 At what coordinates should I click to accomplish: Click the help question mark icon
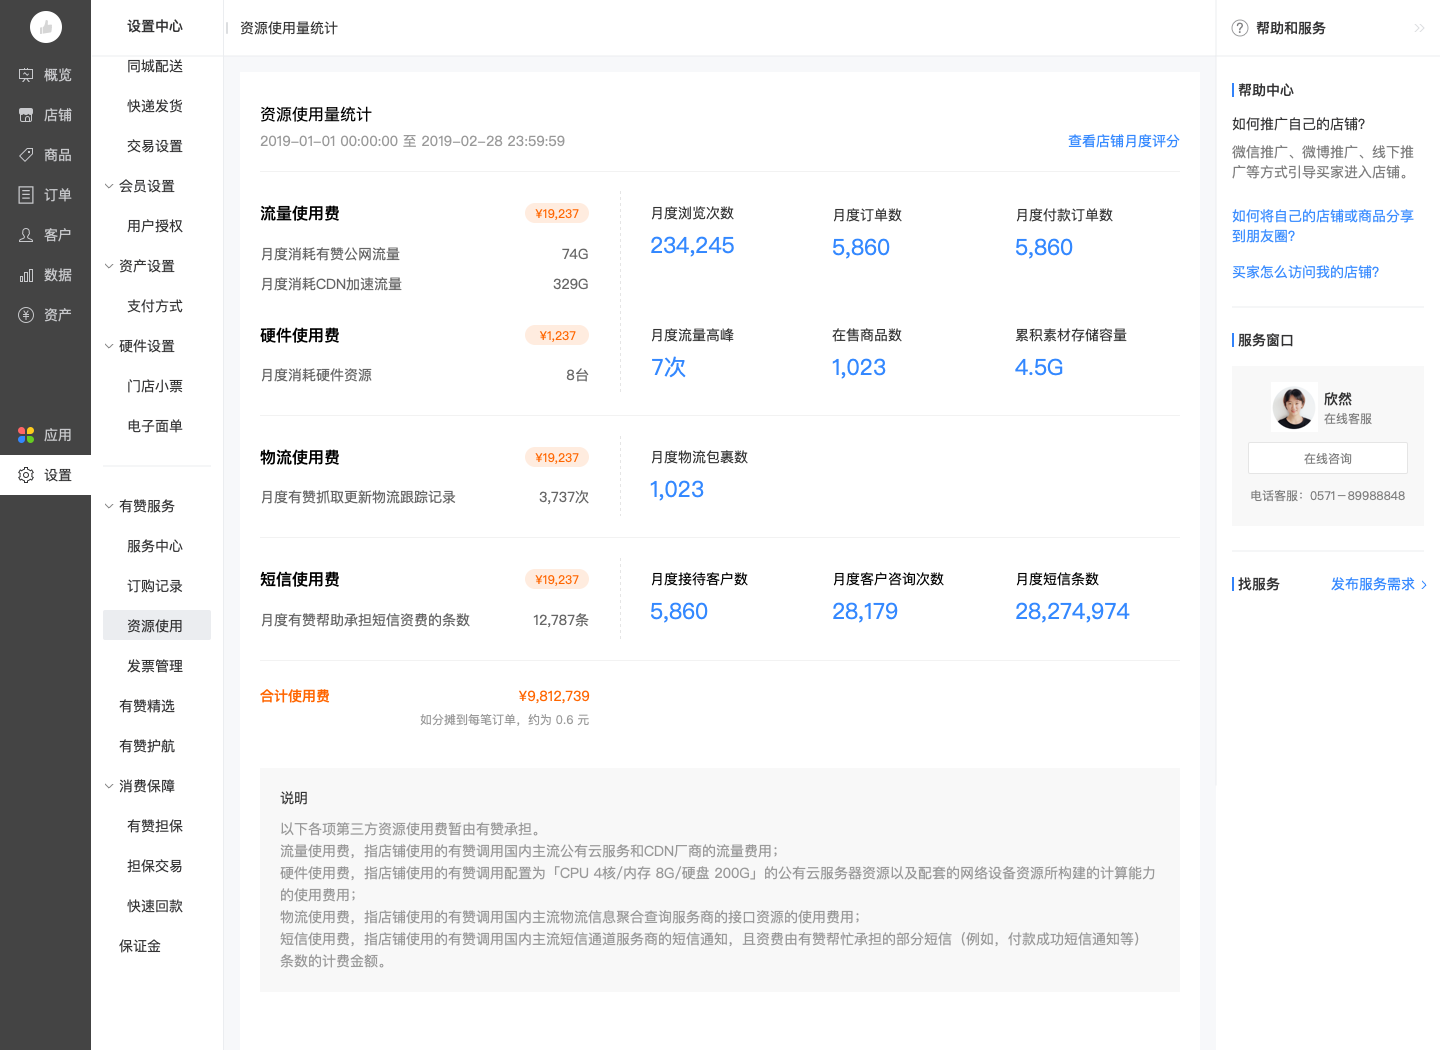coord(1240,28)
